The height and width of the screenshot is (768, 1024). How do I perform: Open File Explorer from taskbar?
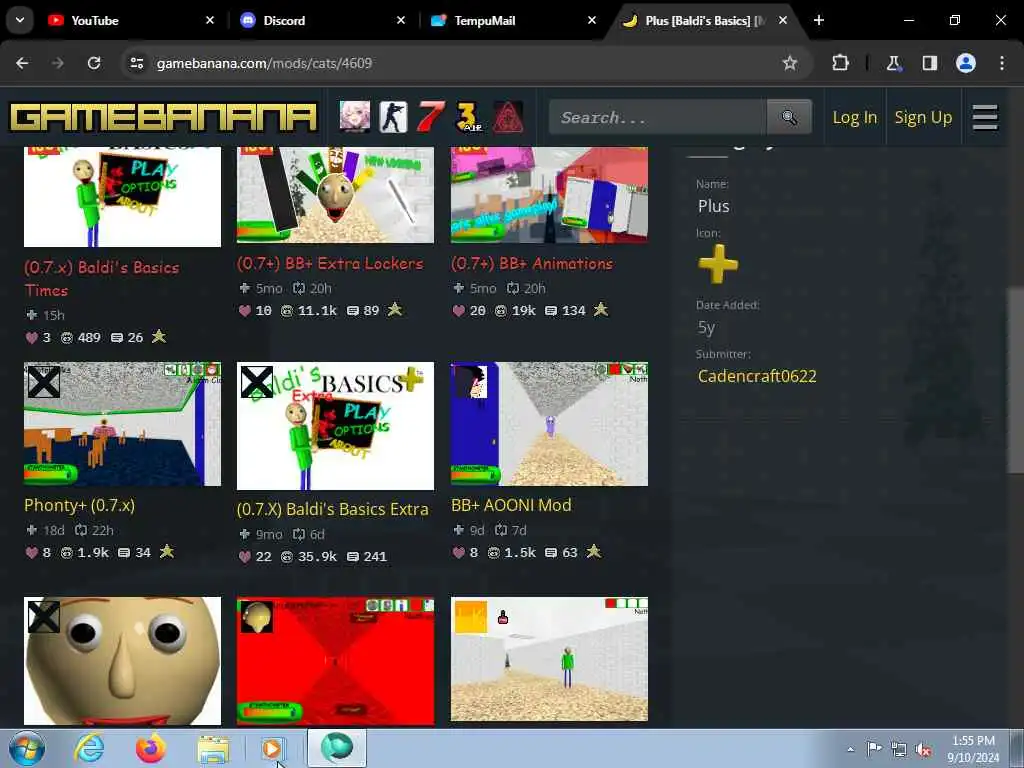tap(213, 748)
